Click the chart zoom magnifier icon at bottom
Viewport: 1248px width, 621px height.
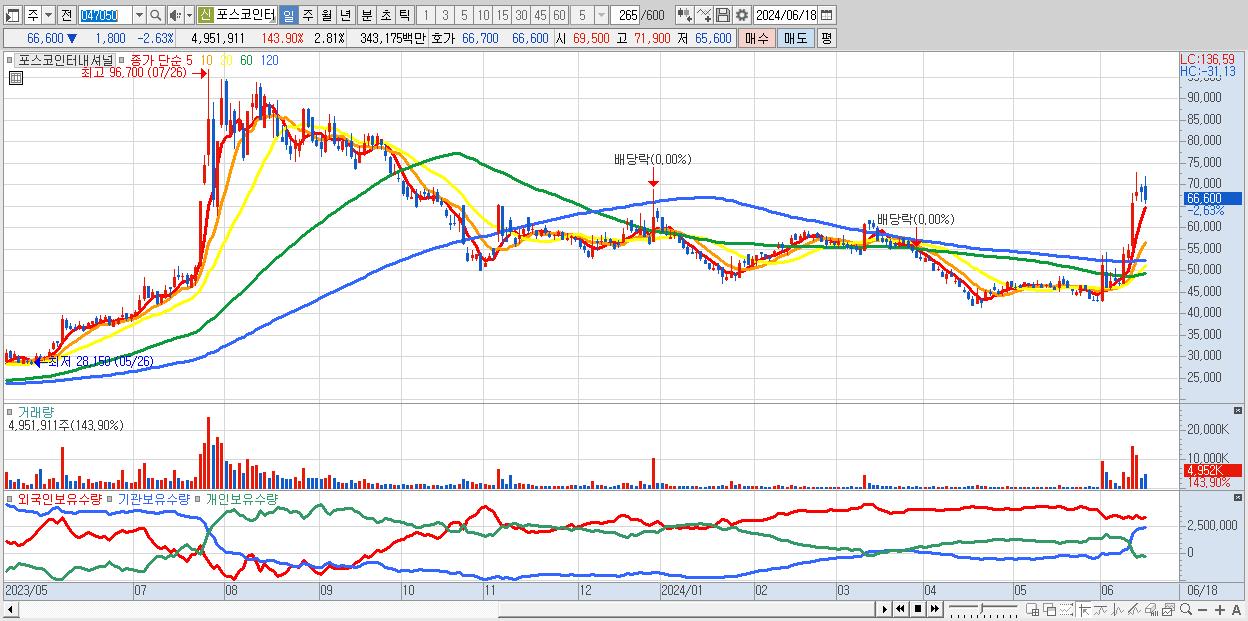(x=1186, y=610)
